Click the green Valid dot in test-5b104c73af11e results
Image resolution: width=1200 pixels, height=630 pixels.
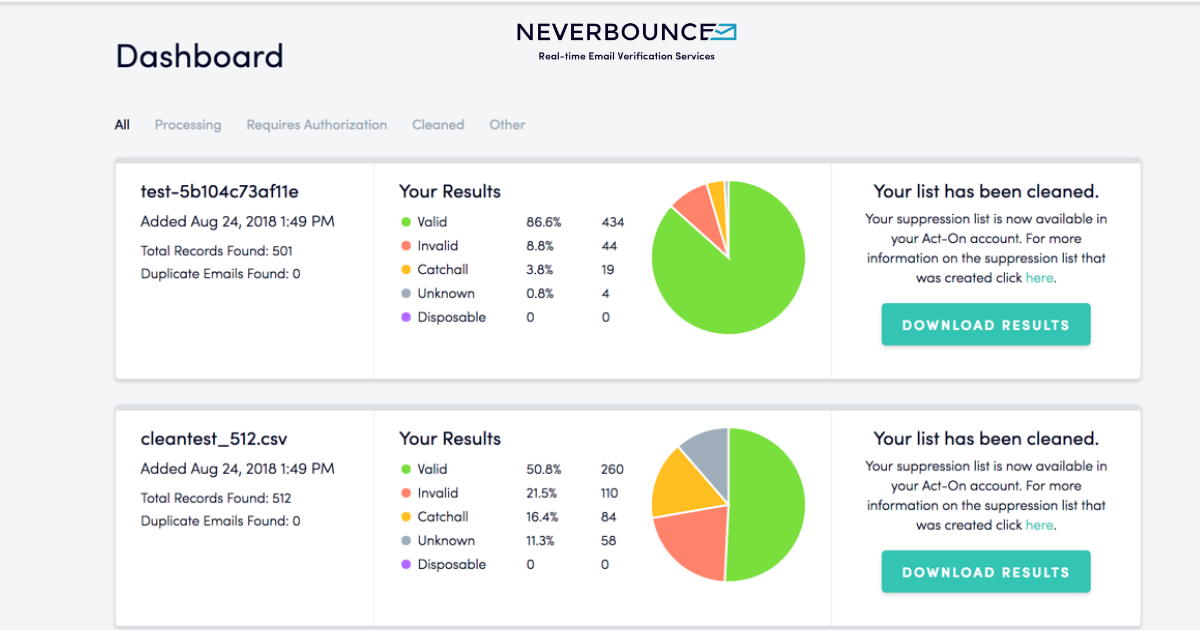point(406,222)
